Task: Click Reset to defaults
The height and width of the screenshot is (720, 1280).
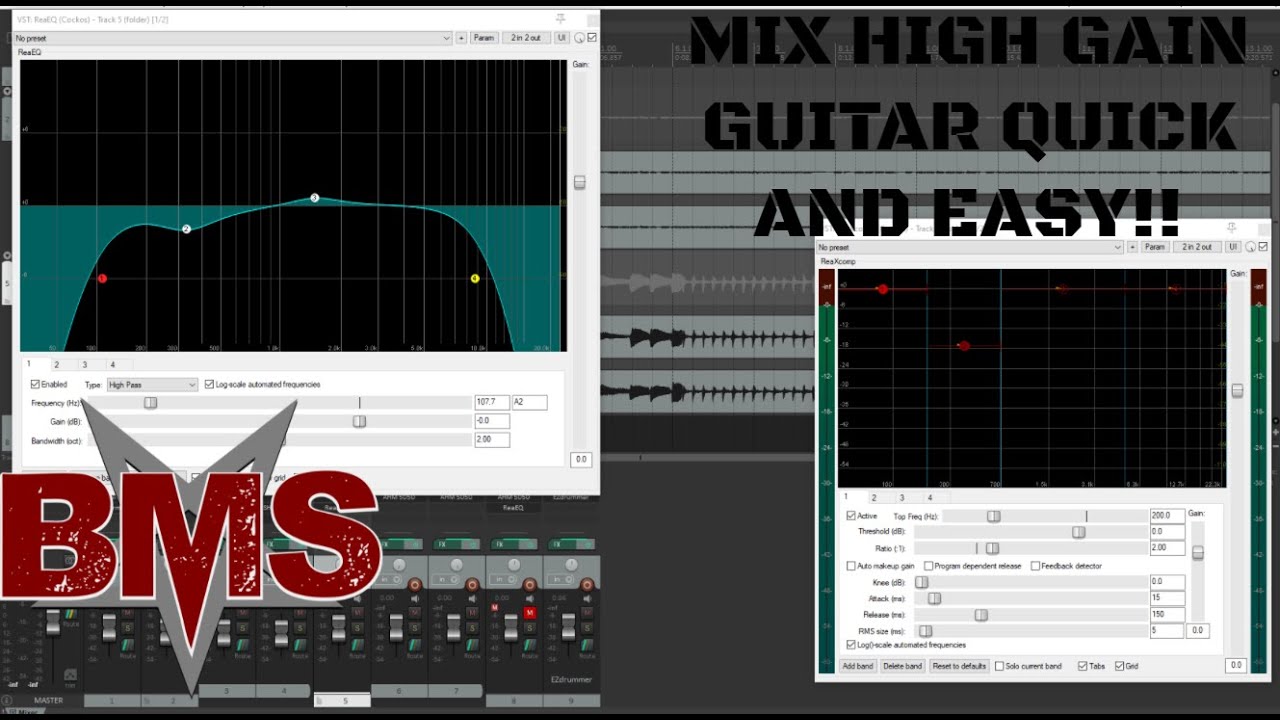Action: [x=959, y=666]
